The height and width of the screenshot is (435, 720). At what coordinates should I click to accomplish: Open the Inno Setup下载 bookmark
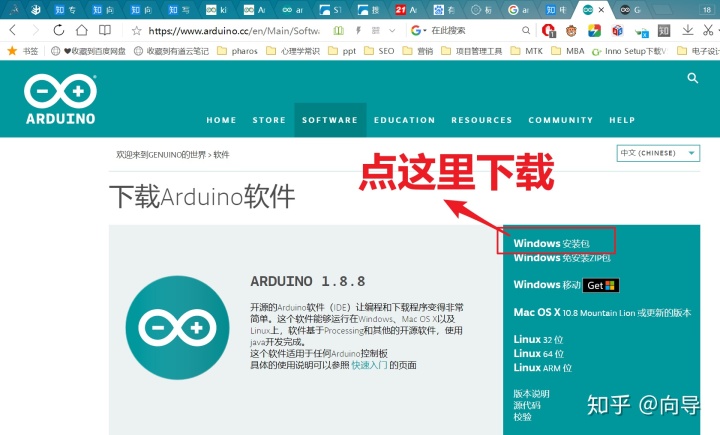pos(630,51)
